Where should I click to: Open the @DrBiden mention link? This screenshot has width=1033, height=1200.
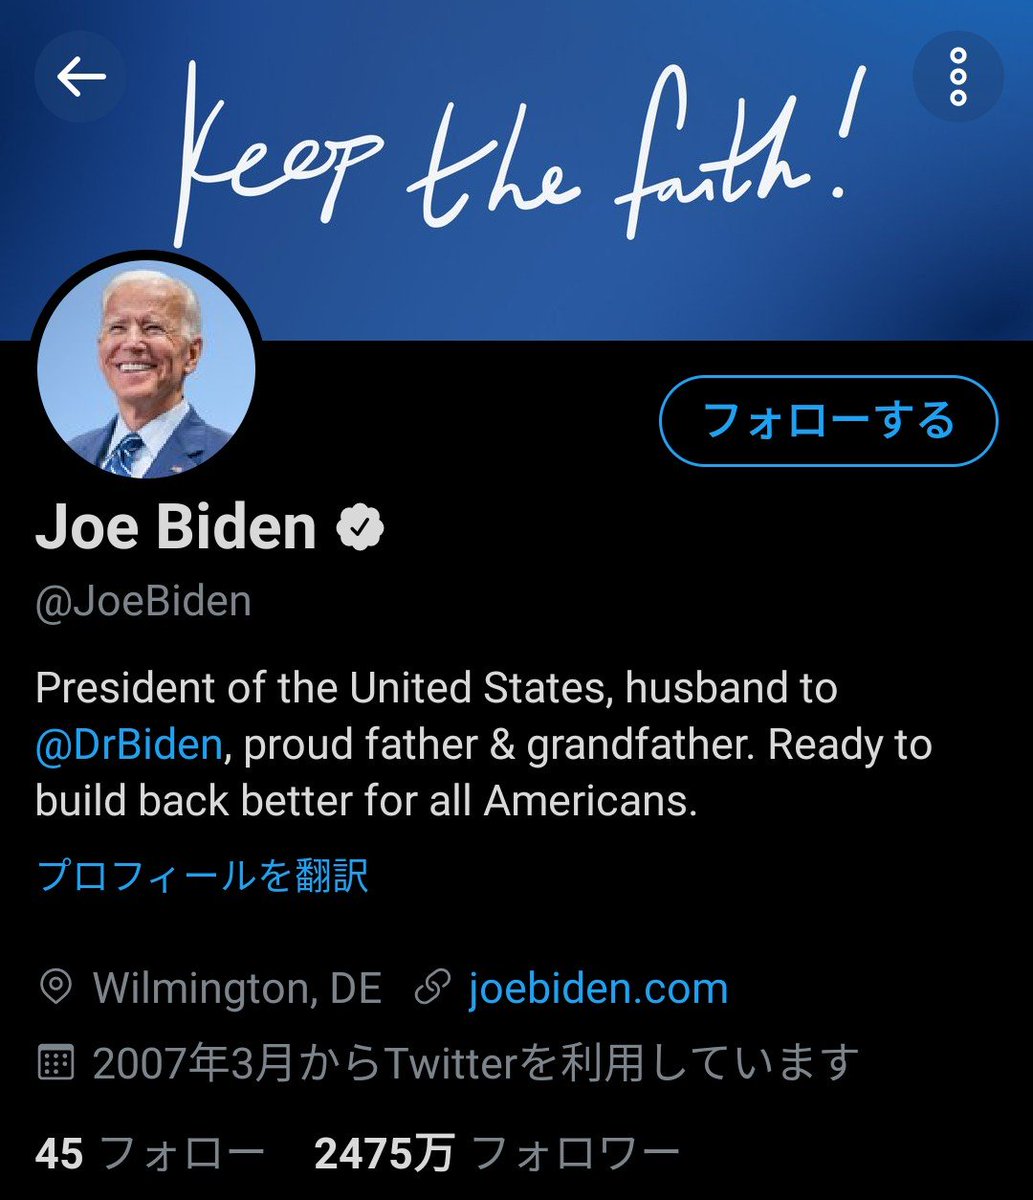tap(129, 746)
